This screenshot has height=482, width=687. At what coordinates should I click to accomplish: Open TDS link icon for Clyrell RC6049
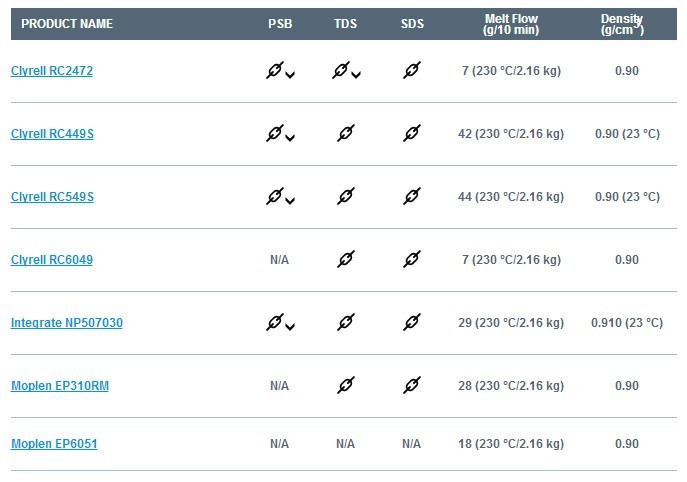pos(346,259)
